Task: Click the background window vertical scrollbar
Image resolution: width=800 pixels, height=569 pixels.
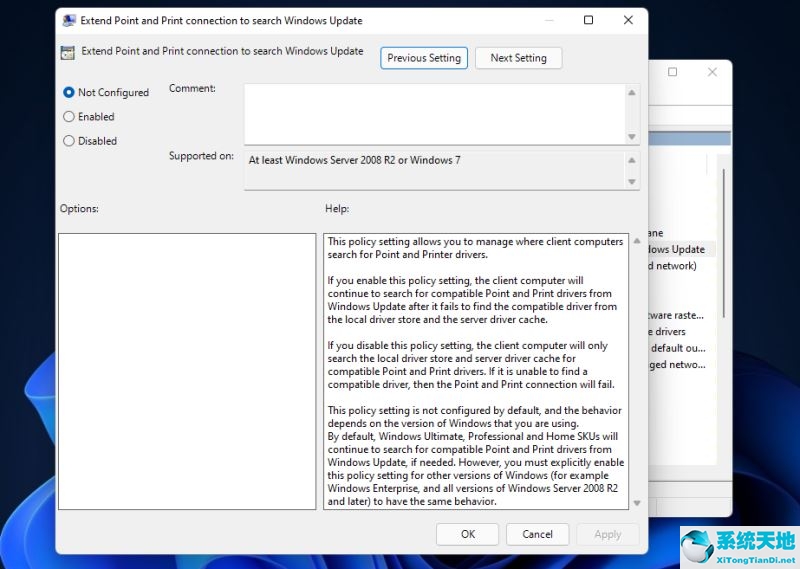Action: coord(723,242)
